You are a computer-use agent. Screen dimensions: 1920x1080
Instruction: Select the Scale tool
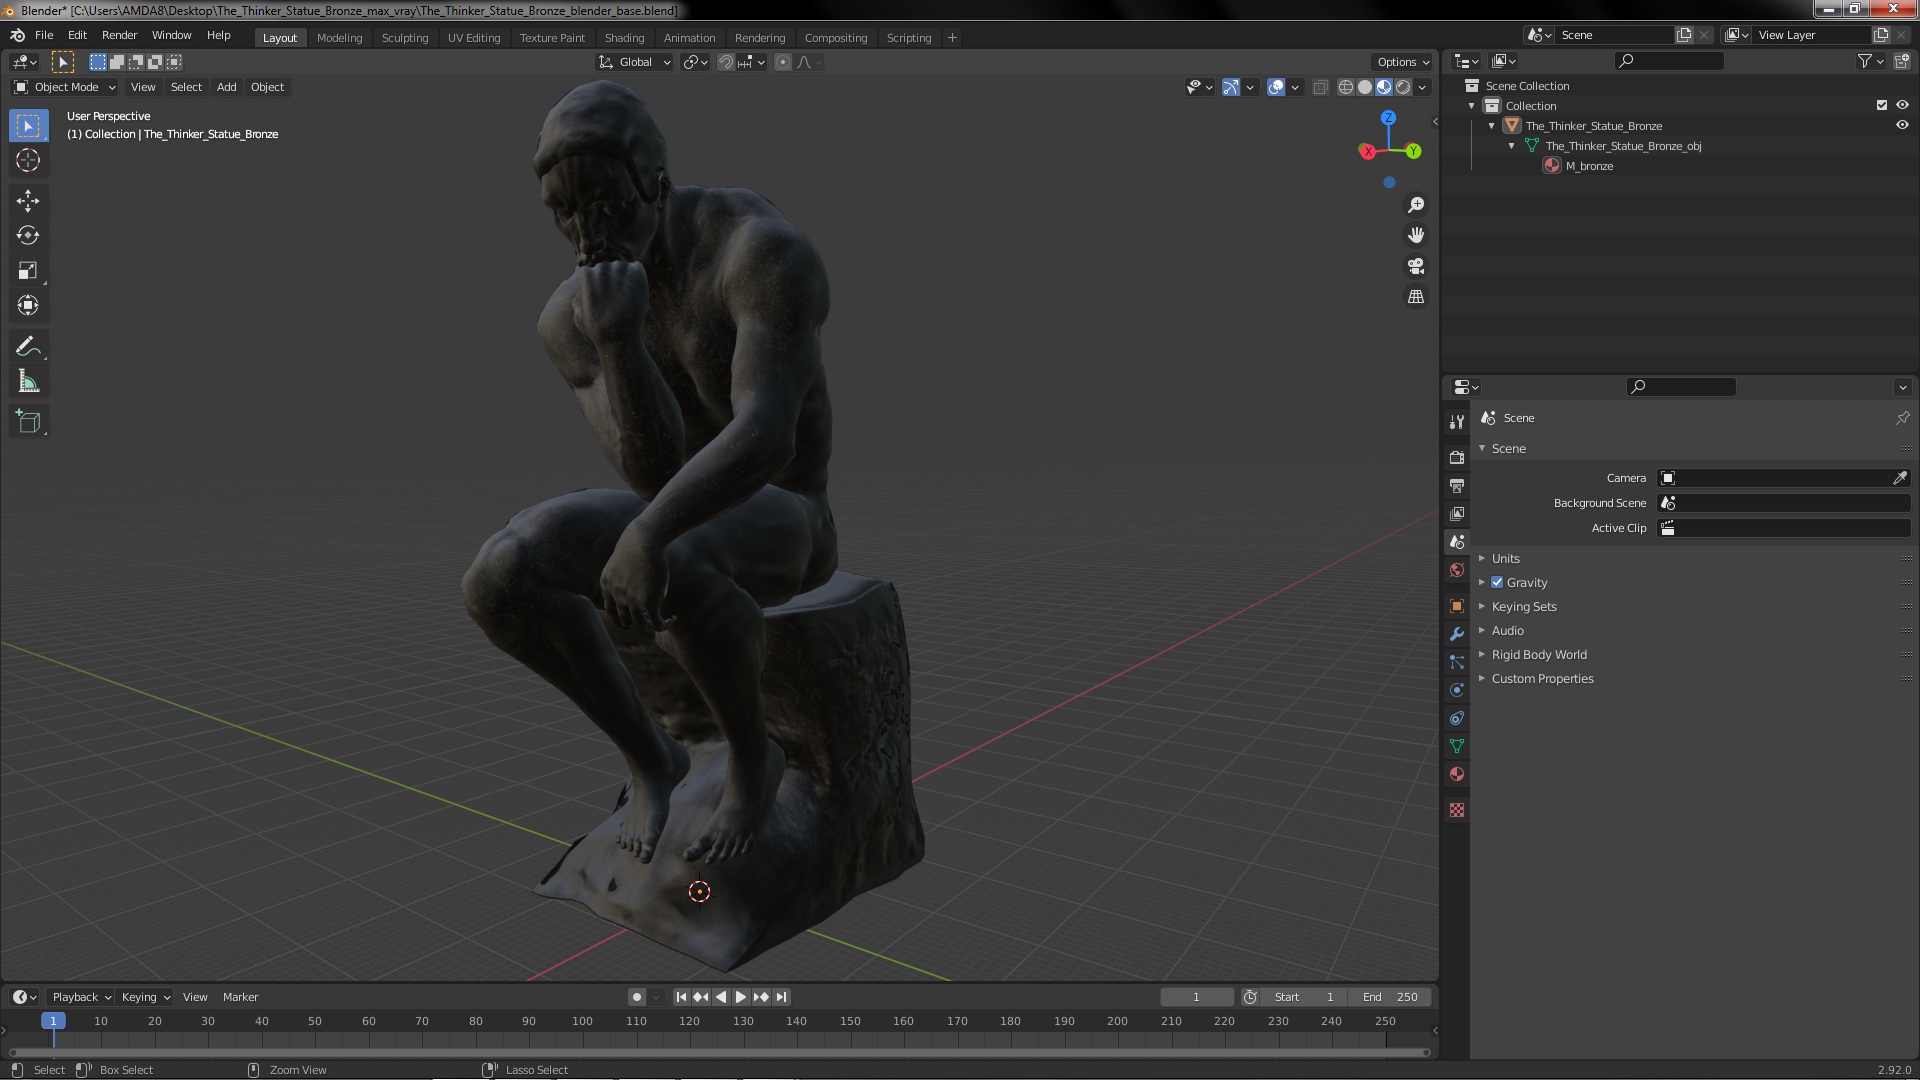tap(28, 271)
